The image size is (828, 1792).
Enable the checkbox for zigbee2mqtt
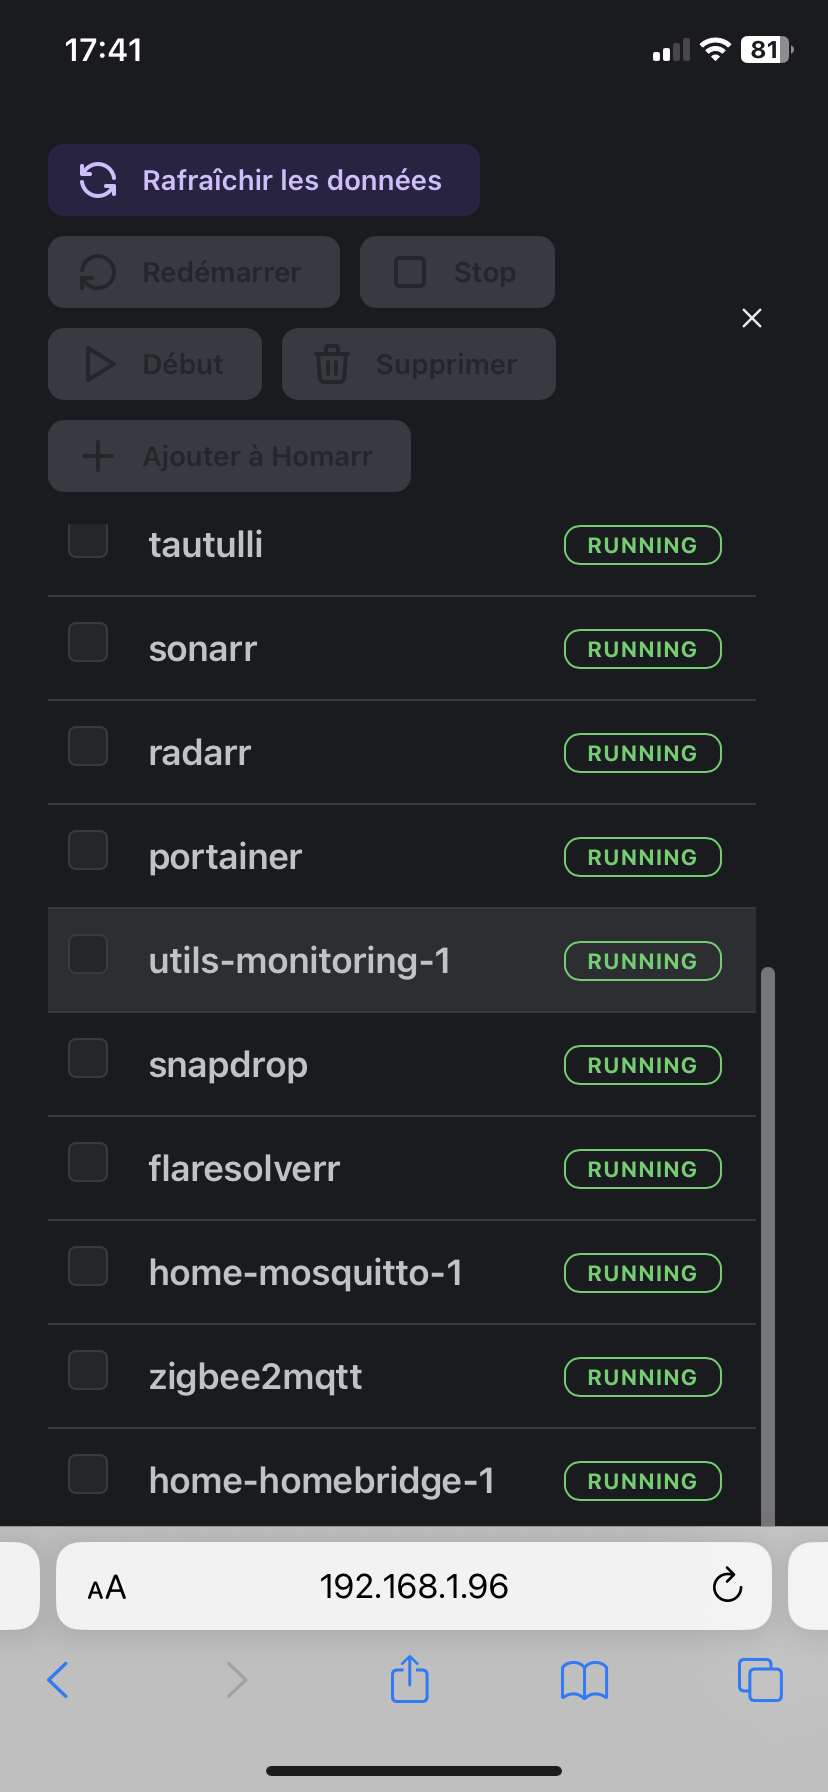click(88, 1370)
